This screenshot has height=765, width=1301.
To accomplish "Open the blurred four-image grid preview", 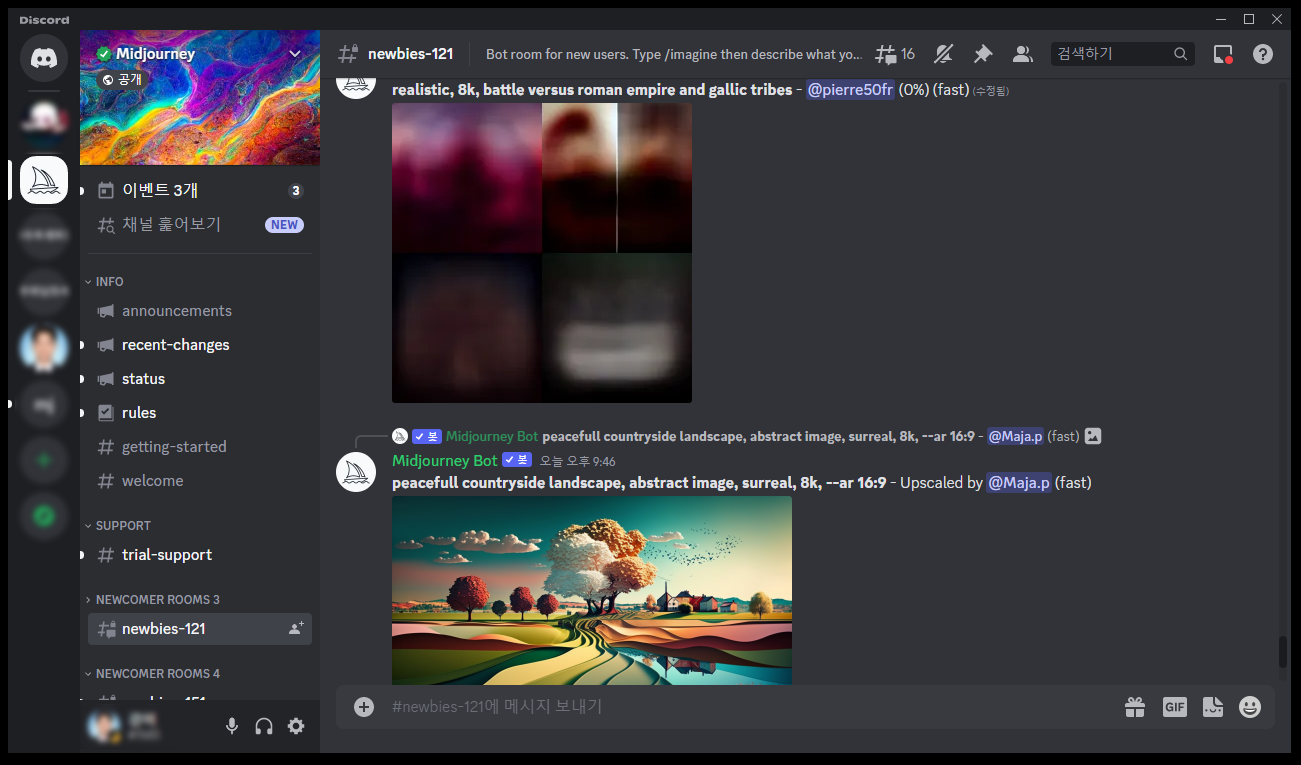I will (x=542, y=253).
